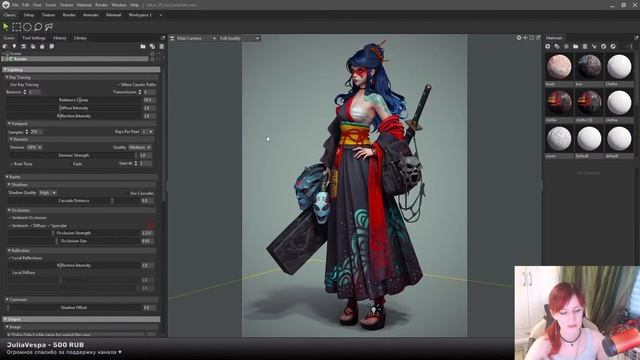Delete selected material with trash icon

pos(585,47)
